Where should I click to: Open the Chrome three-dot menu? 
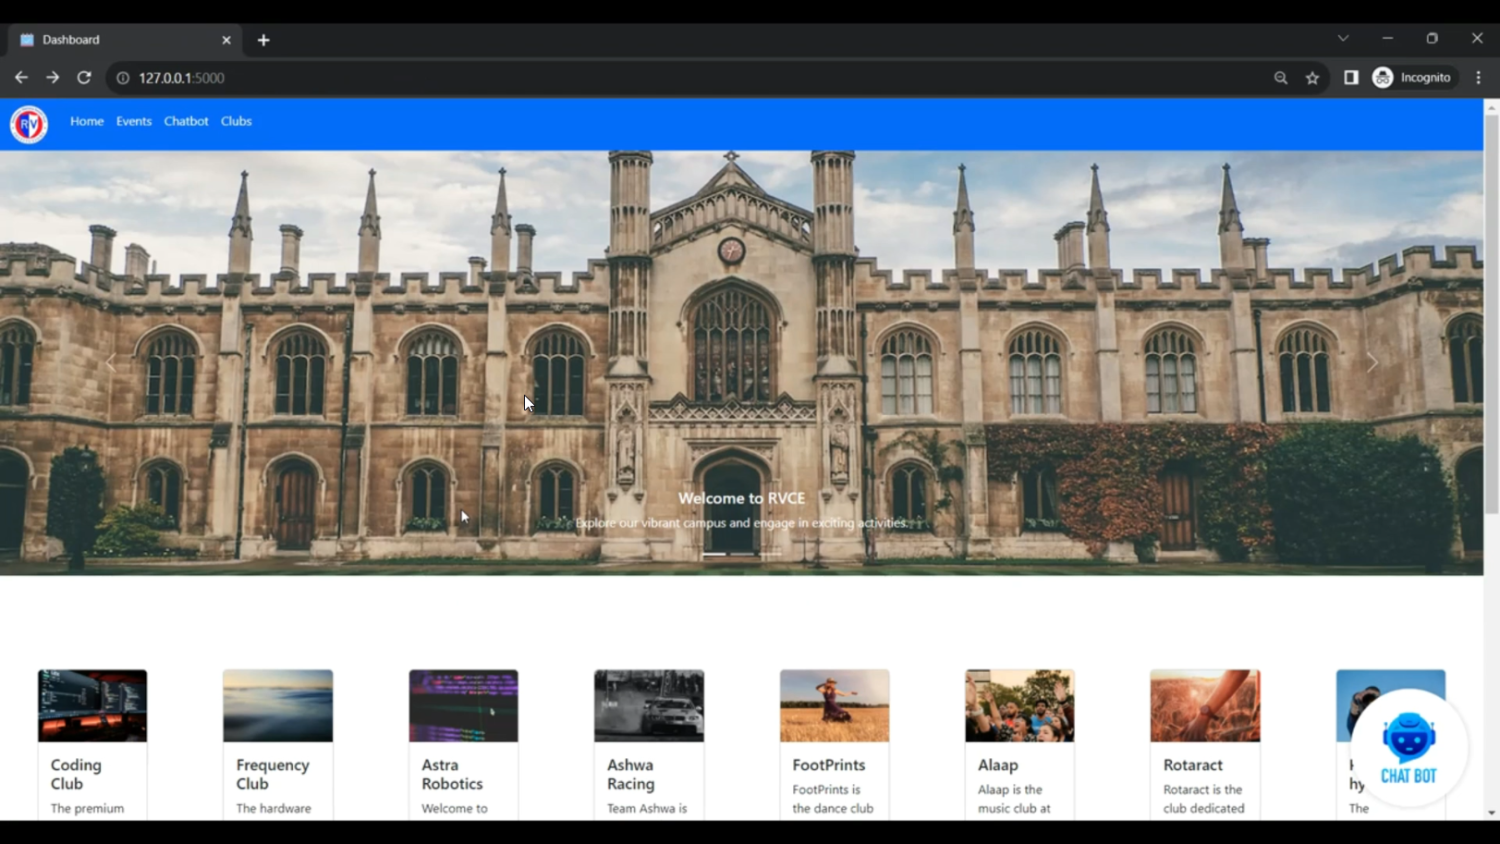point(1478,78)
